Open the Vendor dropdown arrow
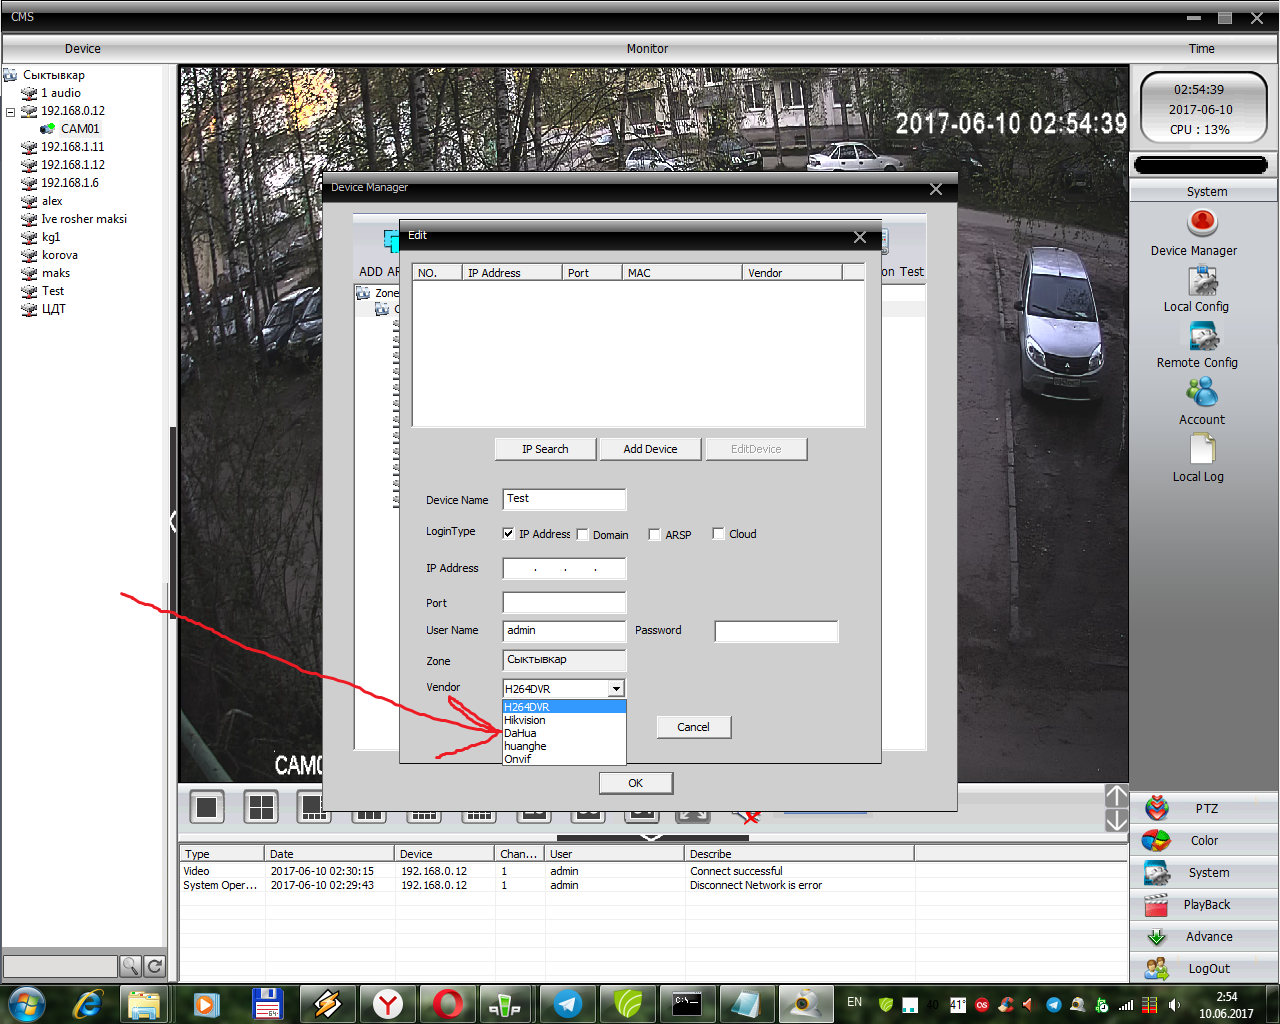1280x1024 pixels. pyautogui.click(x=616, y=688)
